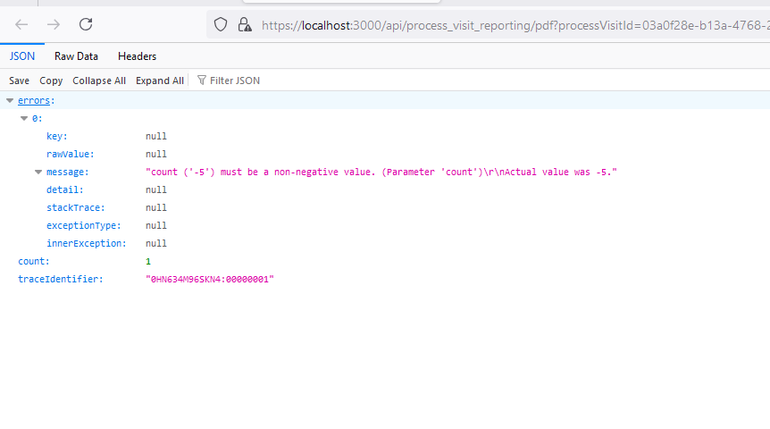Open the Headers tab
Screen dimensions: 770x429
pos(137,56)
